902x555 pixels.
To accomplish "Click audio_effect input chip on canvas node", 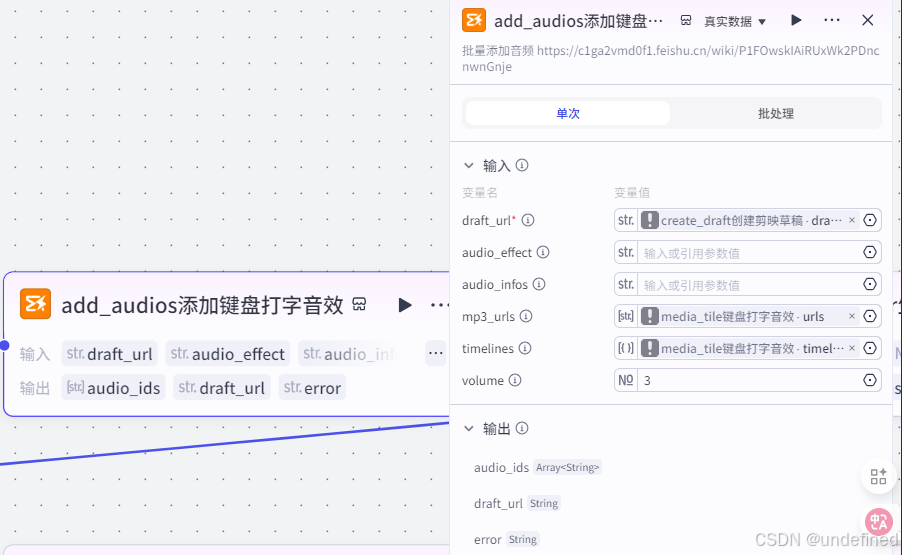I will pos(228,353).
